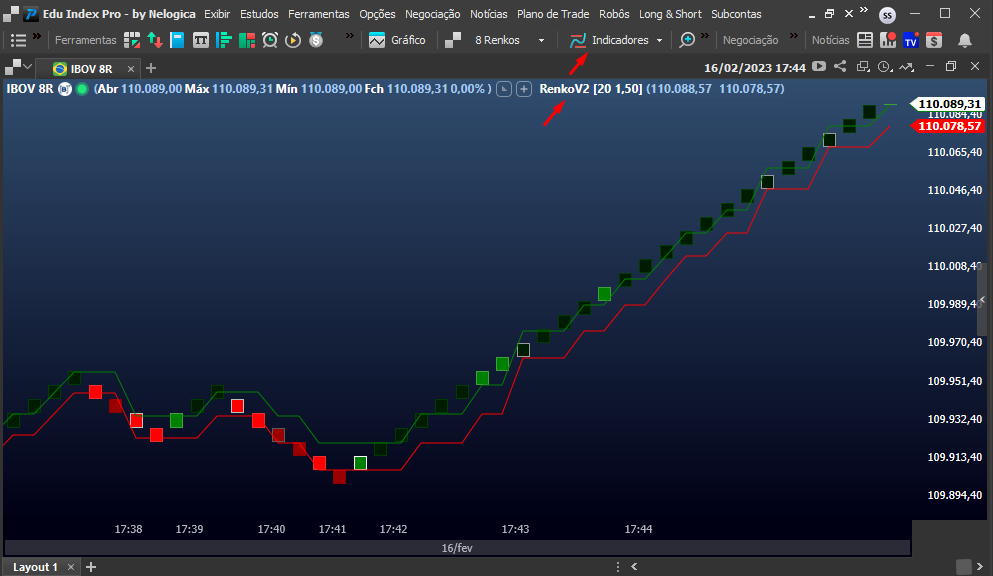Click the zoom-in magnifier icon
The height and width of the screenshot is (576, 993).
click(687, 40)
